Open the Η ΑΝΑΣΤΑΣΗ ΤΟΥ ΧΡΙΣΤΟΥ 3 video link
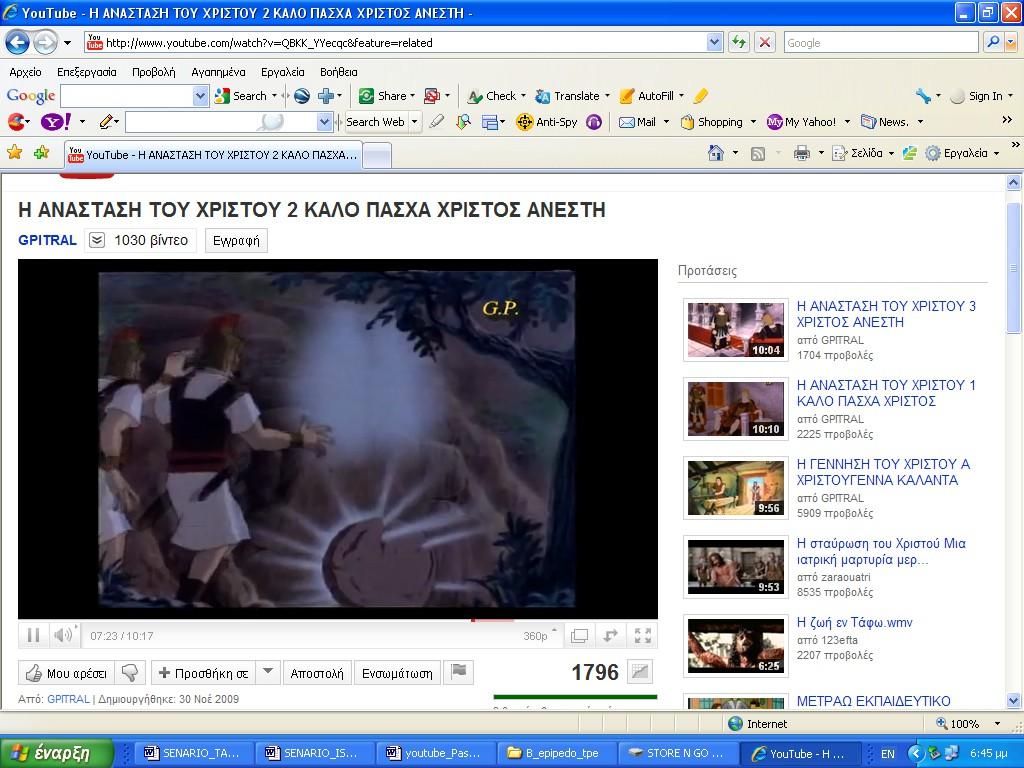This screenshot has width=1024, height=768. (886, 314)
